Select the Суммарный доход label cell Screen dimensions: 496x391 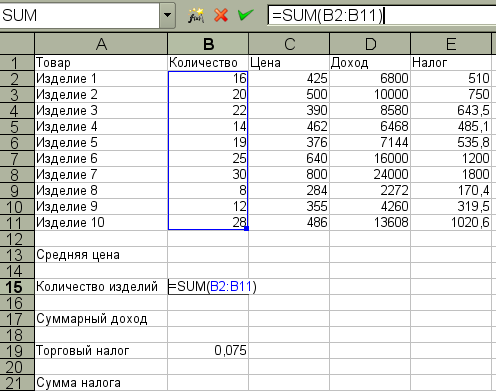click(101, 319)
